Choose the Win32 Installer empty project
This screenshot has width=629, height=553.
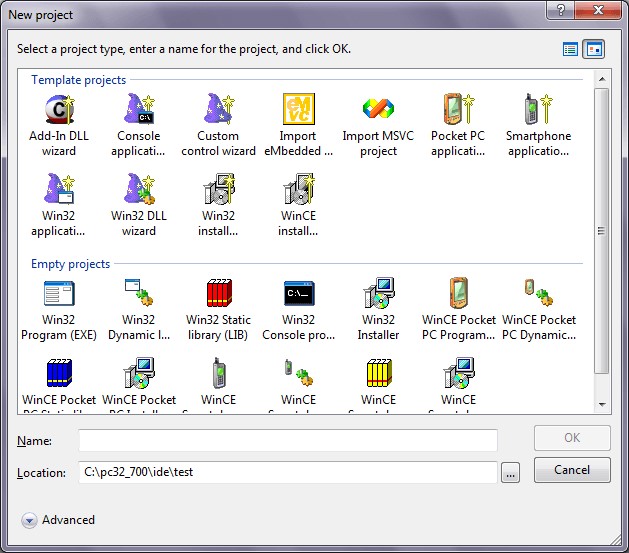378,294
